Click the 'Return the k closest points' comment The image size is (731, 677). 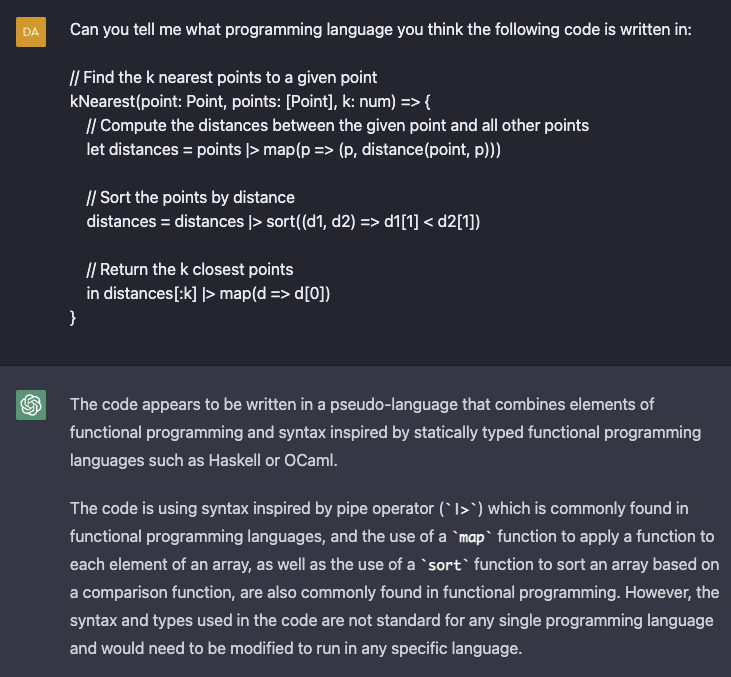[x=189, y=269]
